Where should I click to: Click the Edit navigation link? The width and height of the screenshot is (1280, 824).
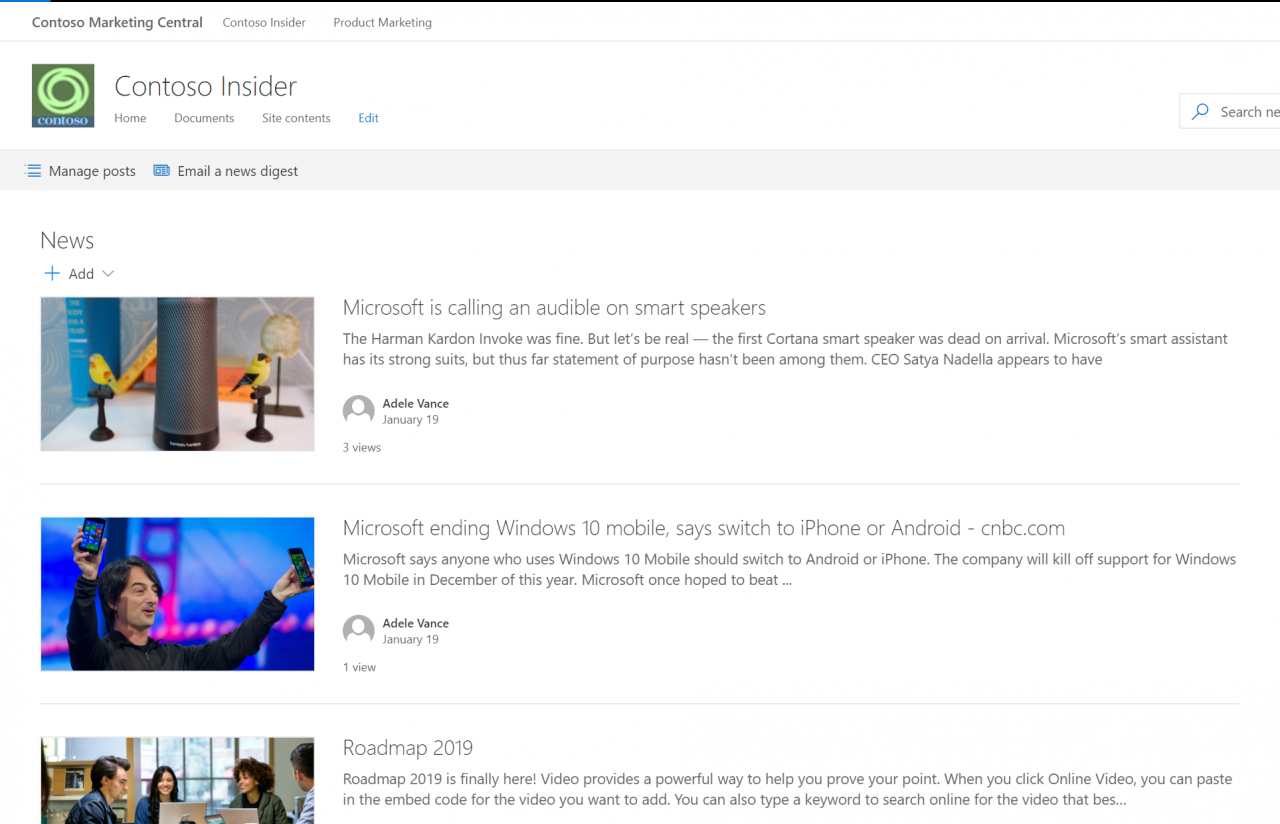[x=369, y=118]
